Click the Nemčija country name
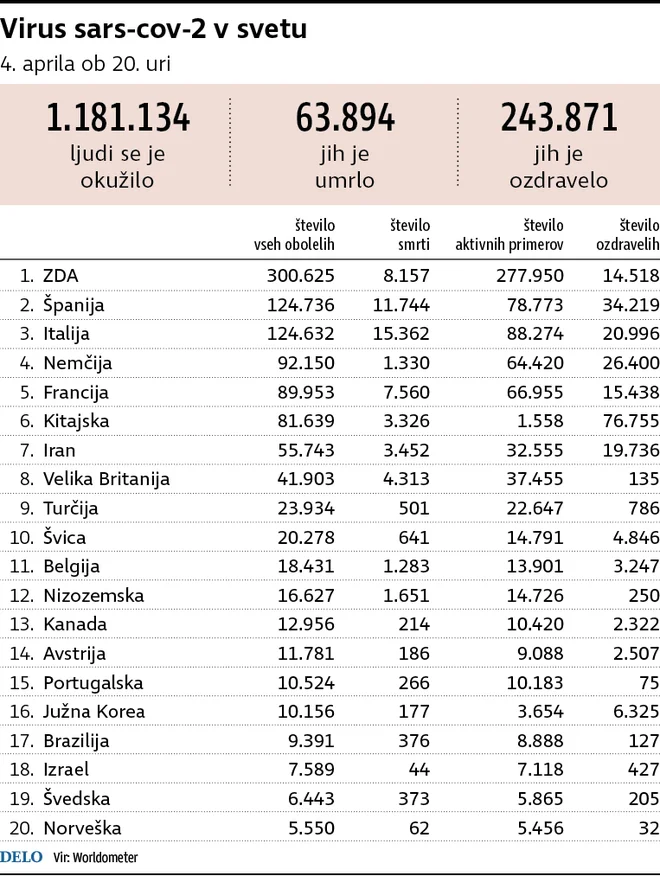This screenshot has width=660, height=876. (78, 363)
